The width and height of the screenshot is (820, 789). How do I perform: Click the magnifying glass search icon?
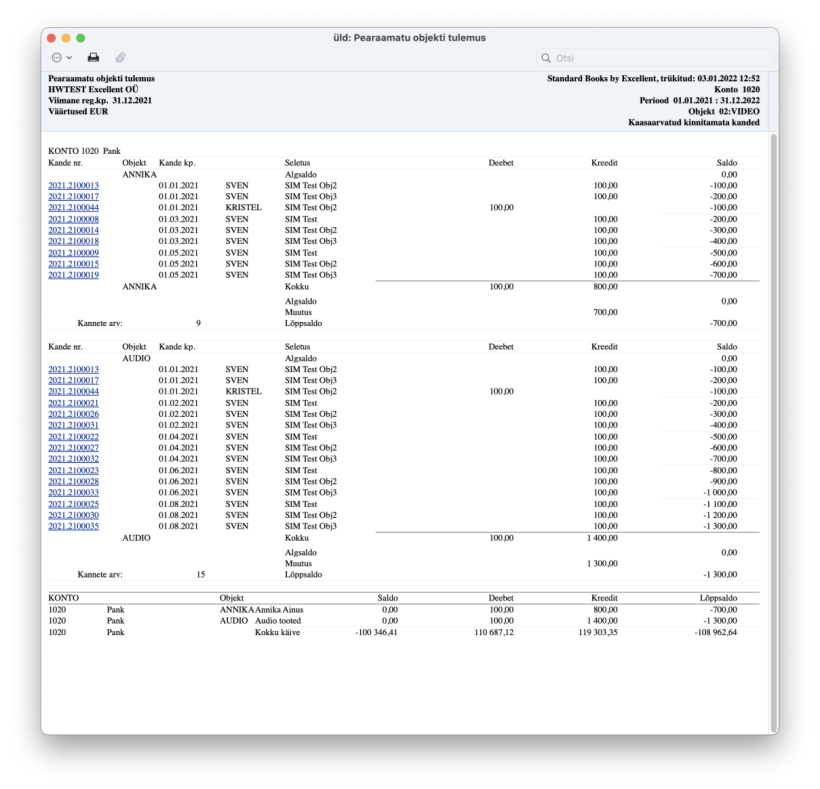point(546,58)
